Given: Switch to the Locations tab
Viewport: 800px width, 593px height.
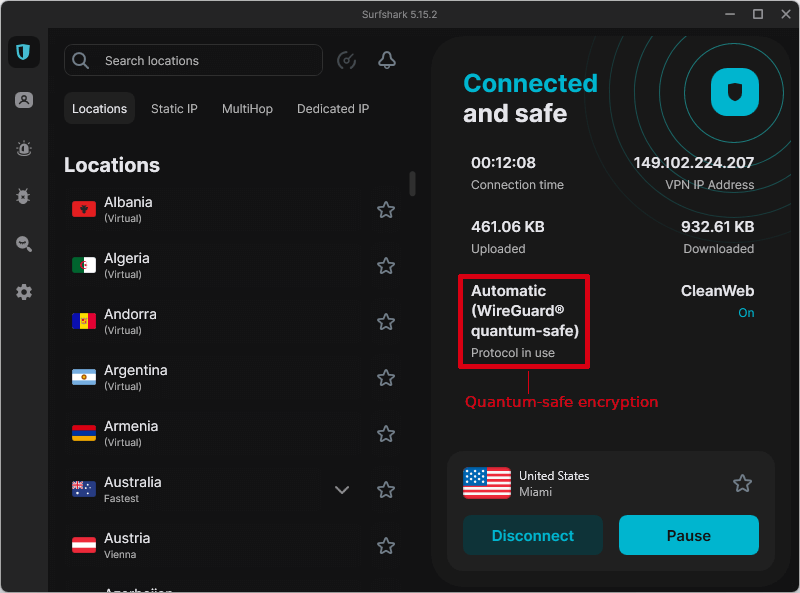Looking at the screenshot, I should 99,108.
